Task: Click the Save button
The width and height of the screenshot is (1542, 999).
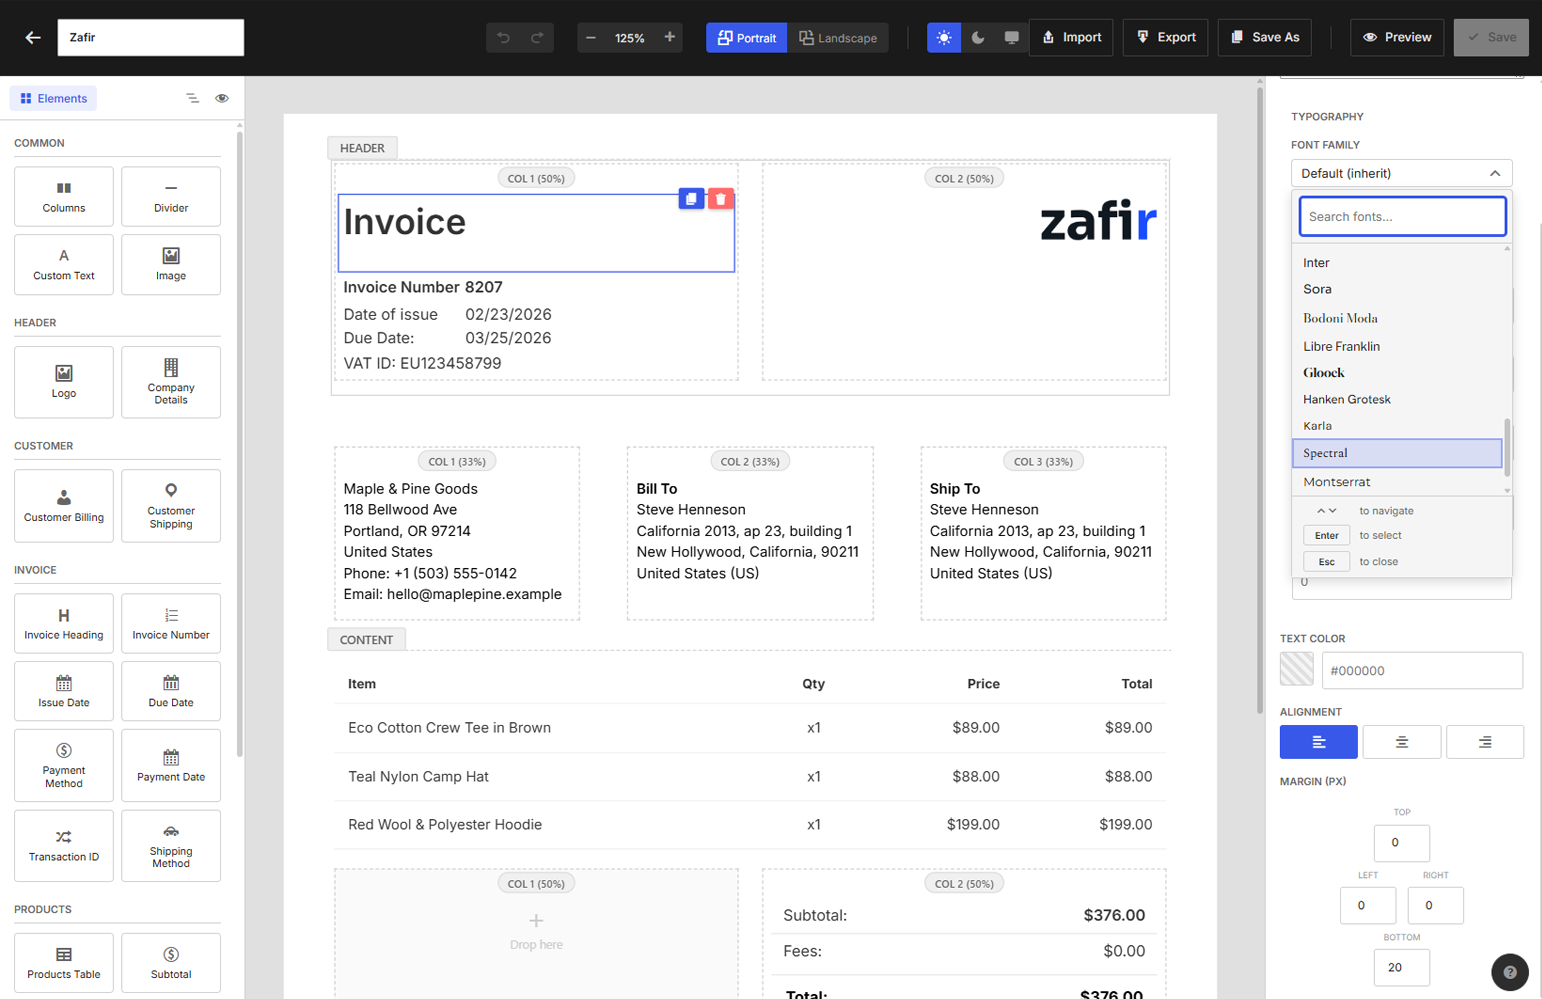Action: click(x=1491, y=37)
